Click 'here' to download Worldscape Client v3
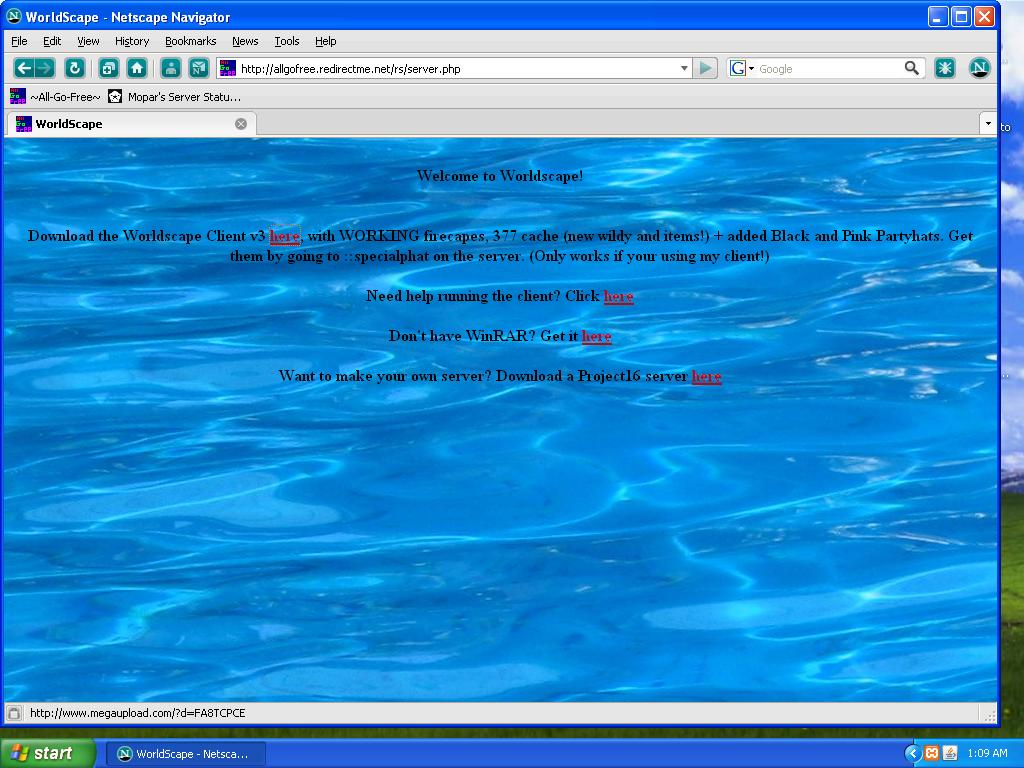 pyautogui.click(x=284, y=236)
